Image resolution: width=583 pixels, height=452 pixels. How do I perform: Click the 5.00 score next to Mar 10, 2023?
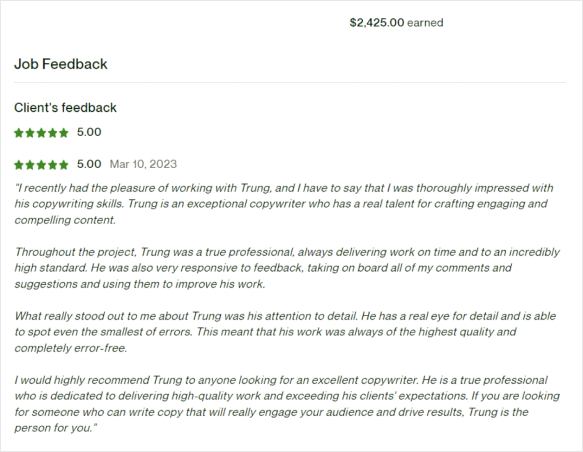pos(89,164)
